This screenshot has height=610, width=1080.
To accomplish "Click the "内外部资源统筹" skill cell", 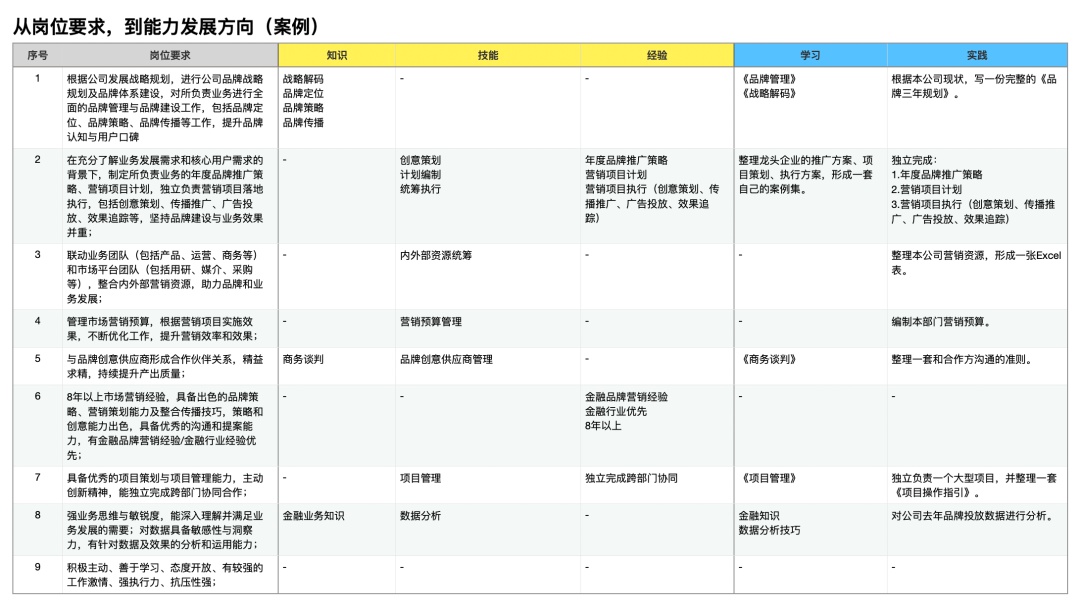I will tap(435, 255).
